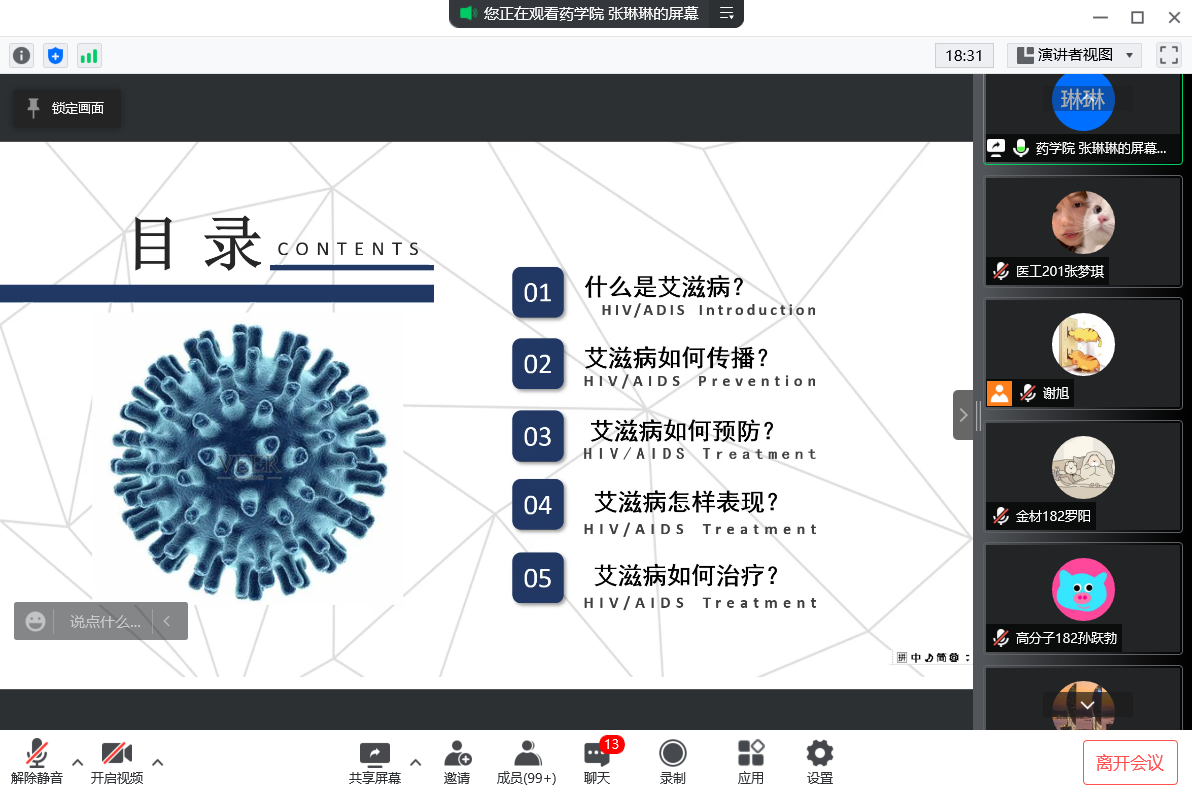This screenshot has width=1192, height=792.
Task: Click the blue security shield icon
Action: click(55, 56)
